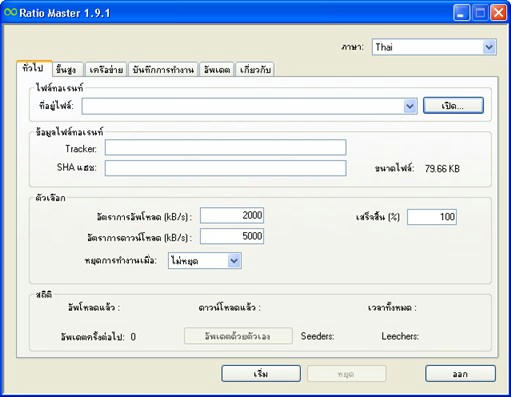Click the Leechers: label

click(400, 336)
